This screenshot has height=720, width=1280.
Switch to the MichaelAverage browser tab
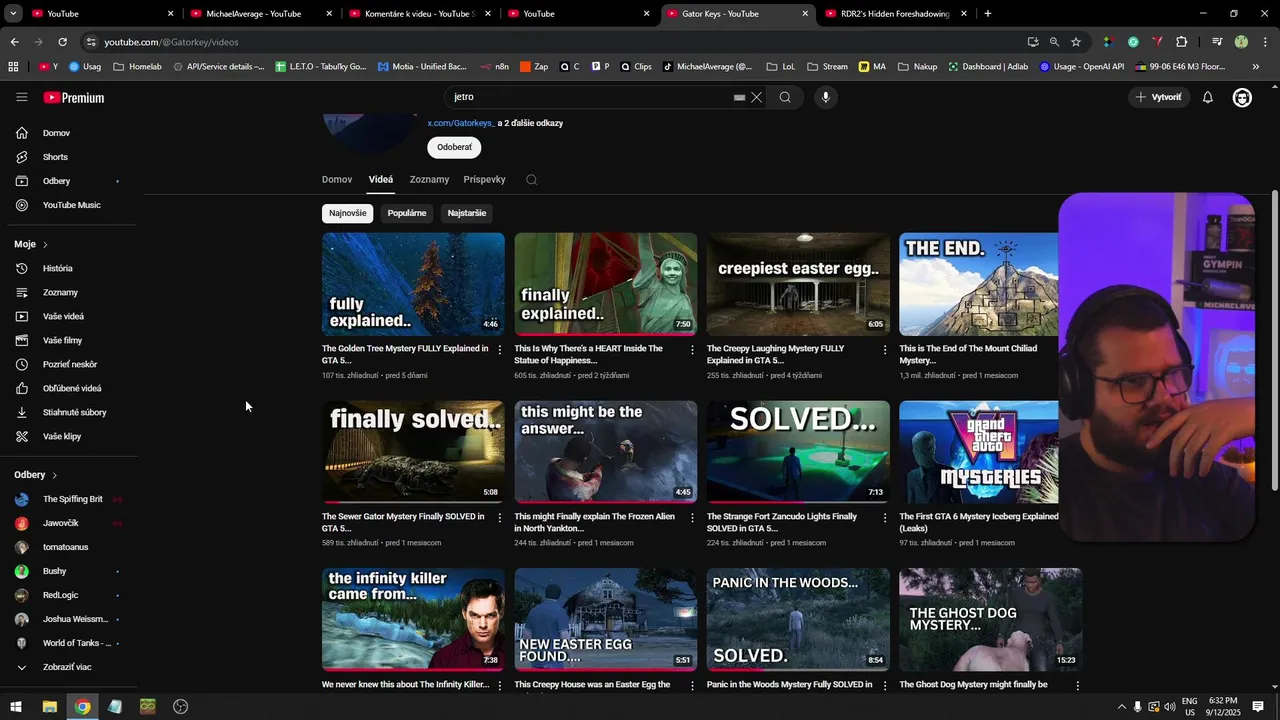[260, 14]
